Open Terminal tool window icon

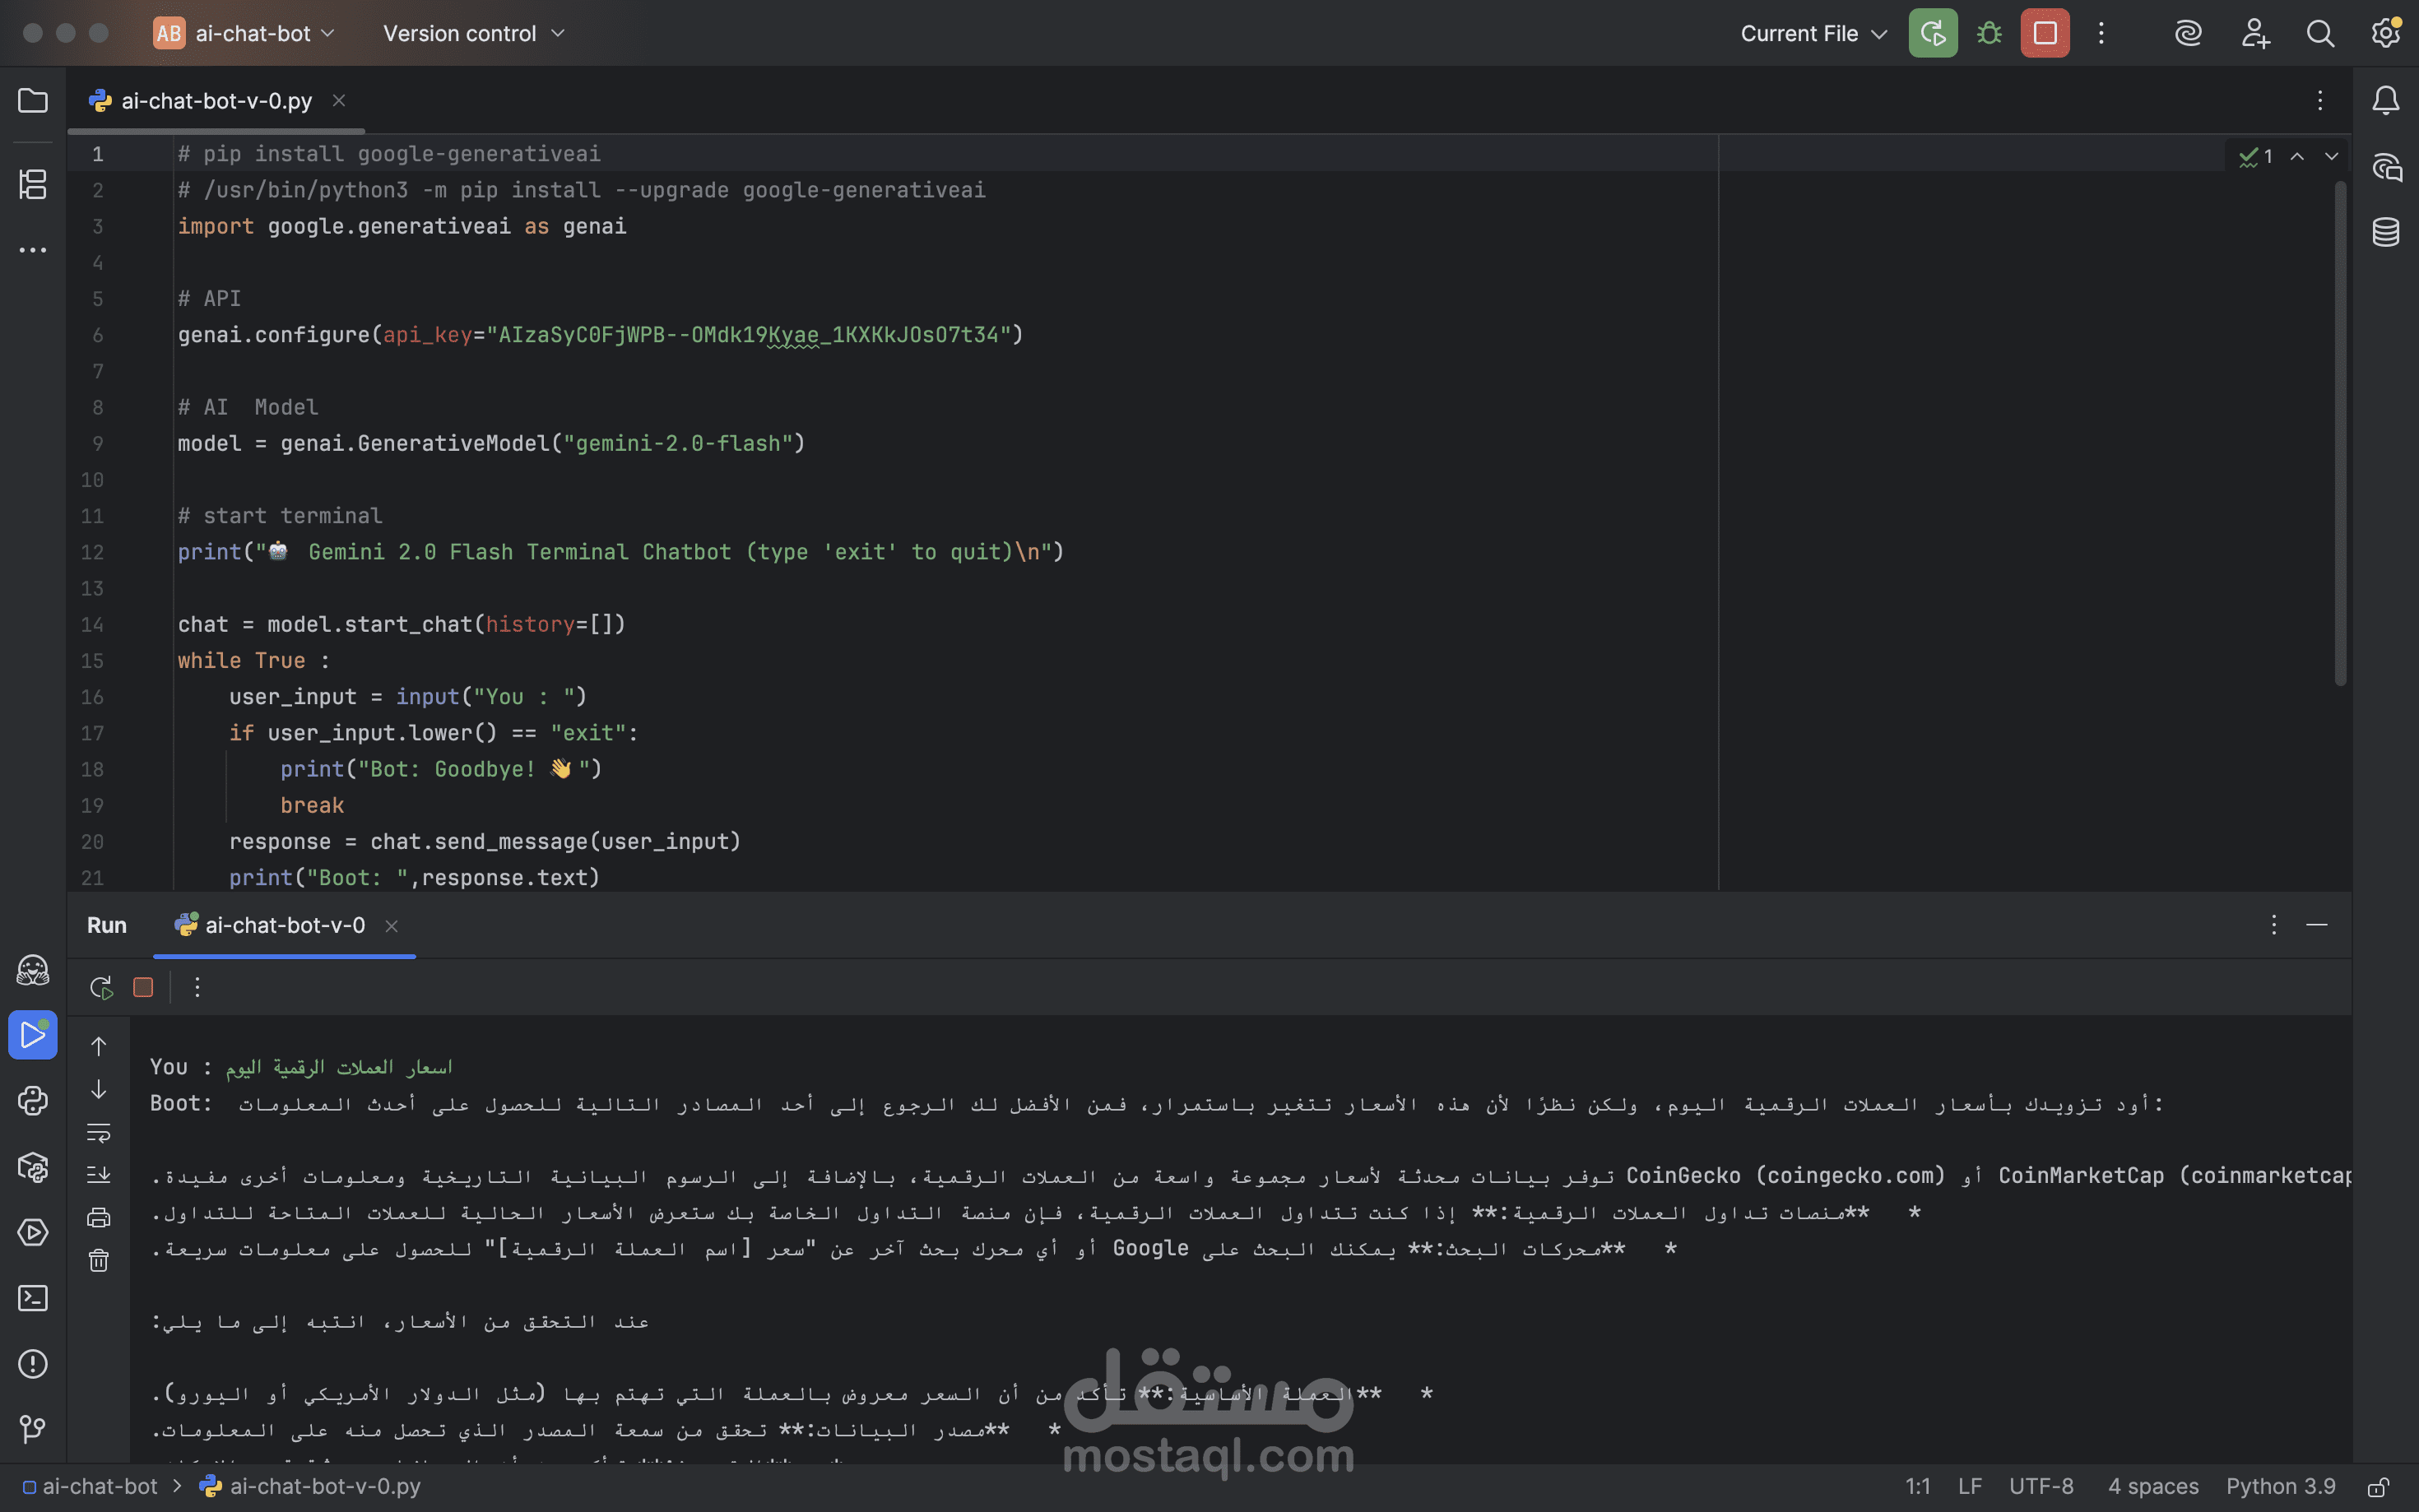[33, 1298]
